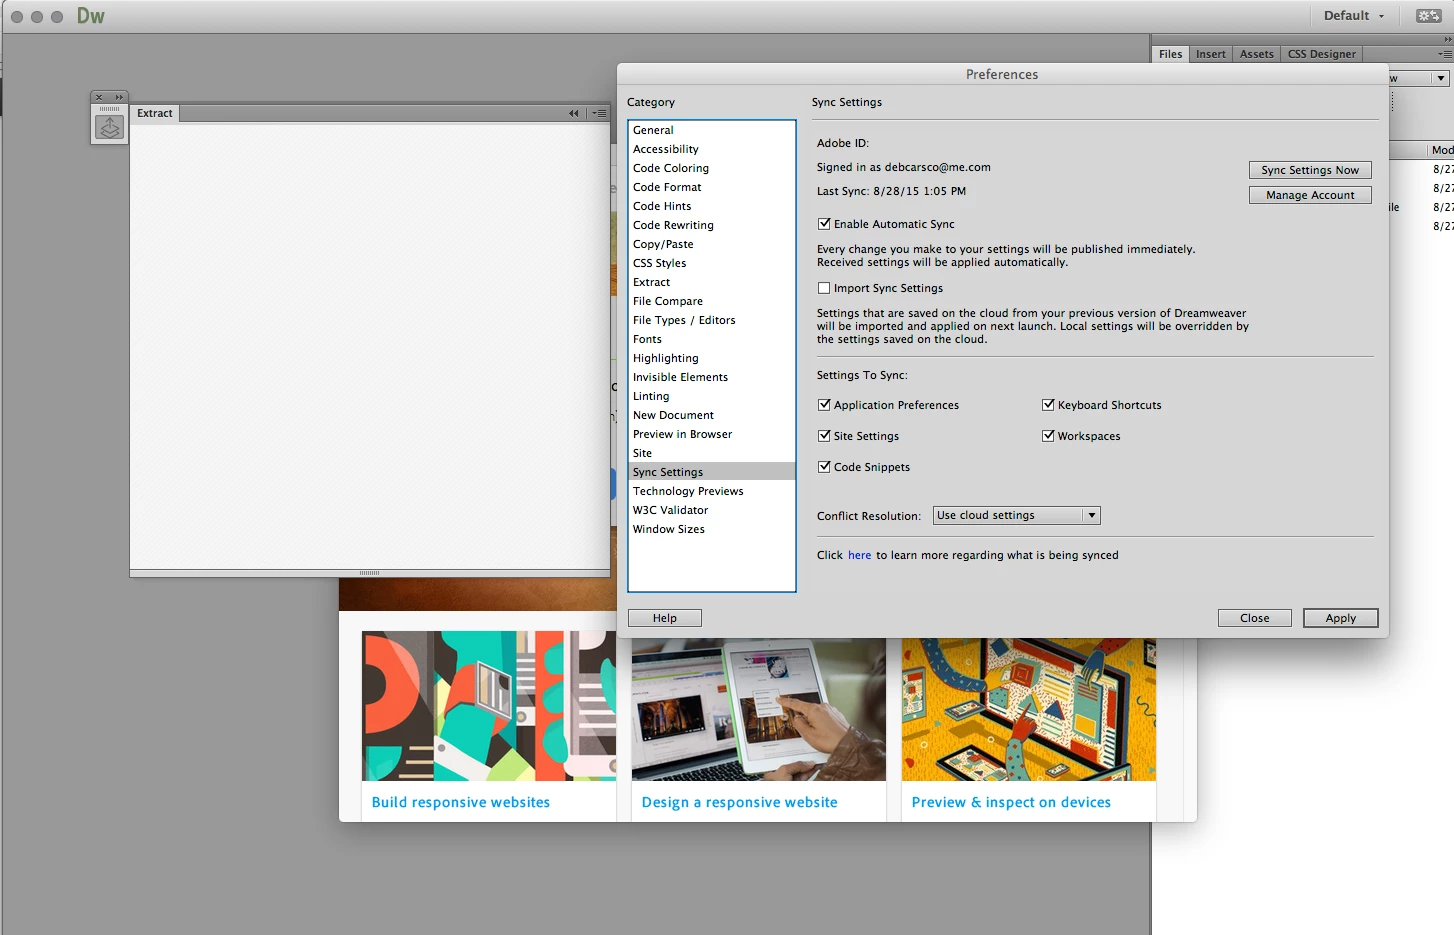The height and width of the screenshot is (935, 1454).
Task: Click the Extract panel bottom resize grip
Action: (370, 573)
